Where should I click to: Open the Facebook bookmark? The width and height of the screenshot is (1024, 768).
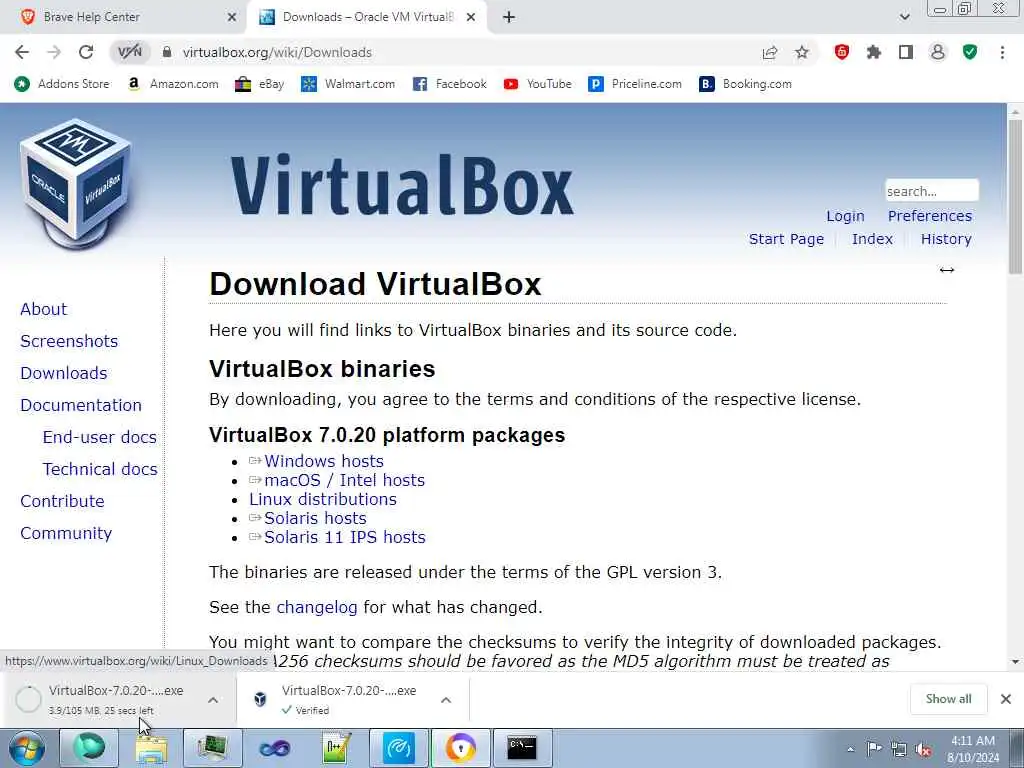(x=450, y=84)
